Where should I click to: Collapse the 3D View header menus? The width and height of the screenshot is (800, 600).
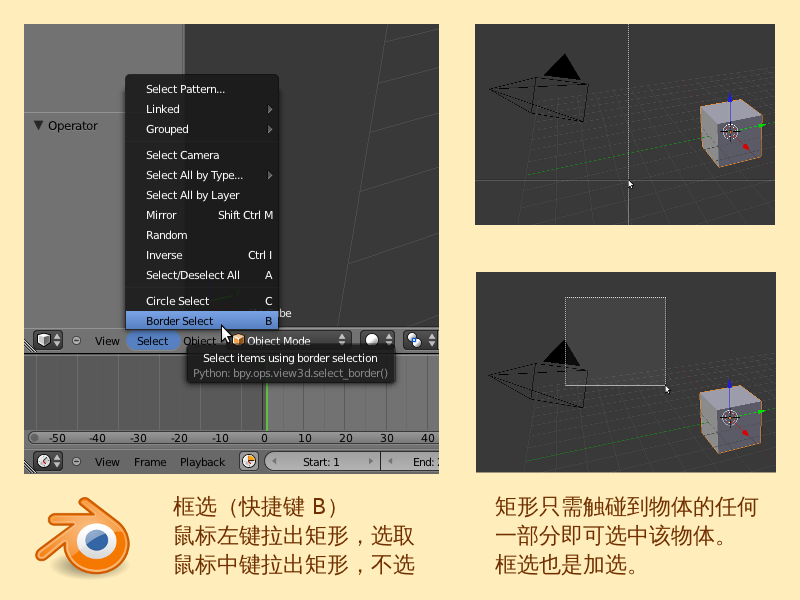coord(77,340)
